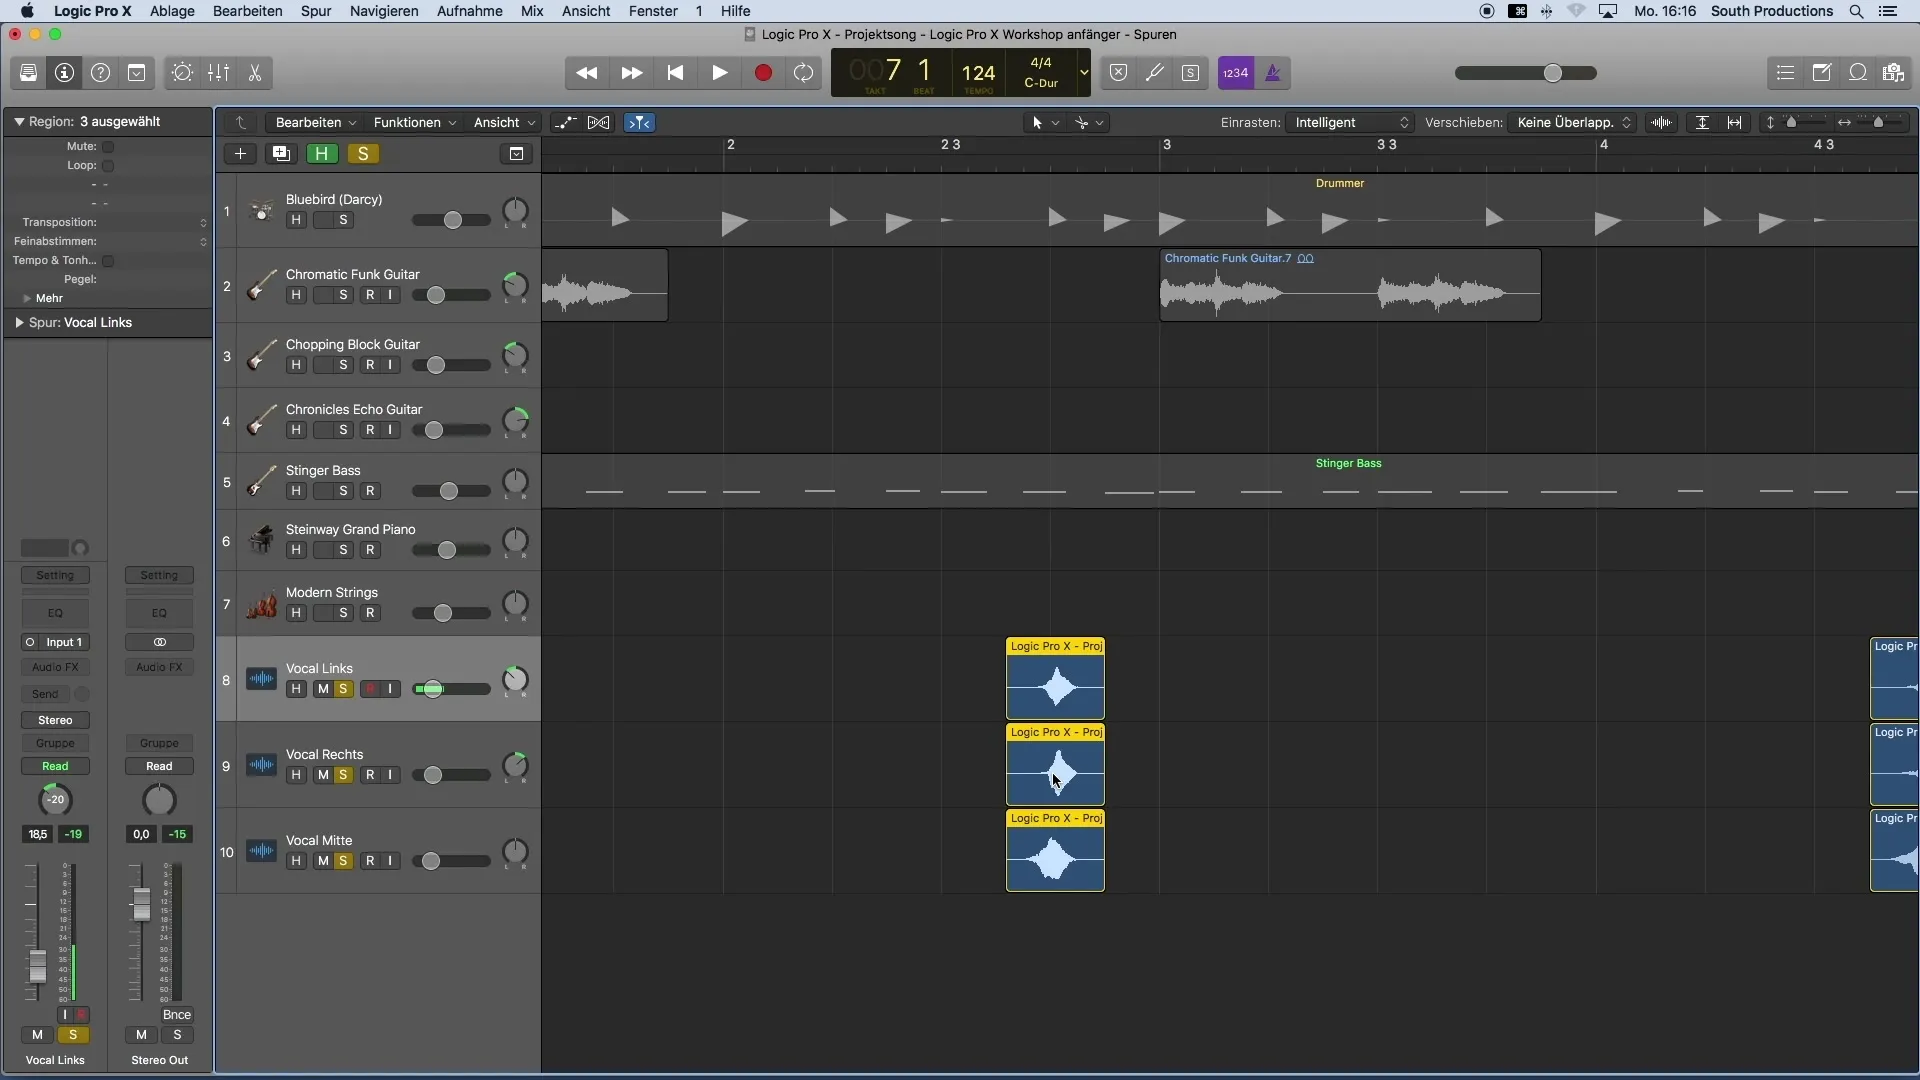Open the Library panel icon
Viewport: 1920px width, 1080px height.
[28, 73]
